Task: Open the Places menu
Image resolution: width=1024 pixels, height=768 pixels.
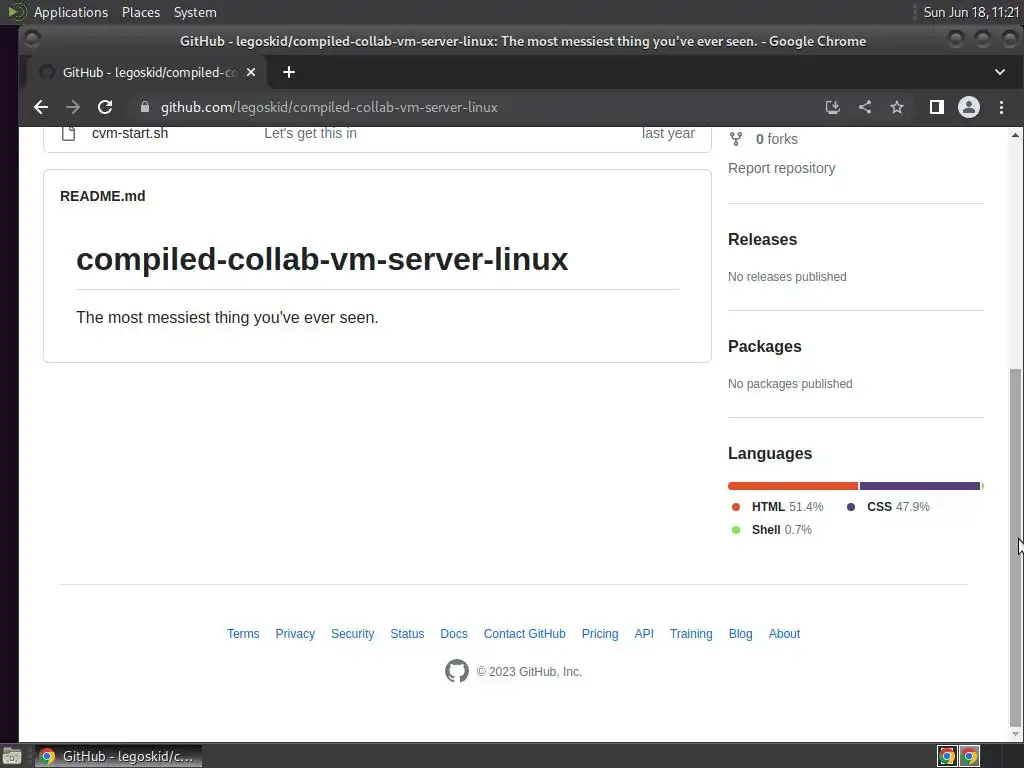Action: coord(140,12)
